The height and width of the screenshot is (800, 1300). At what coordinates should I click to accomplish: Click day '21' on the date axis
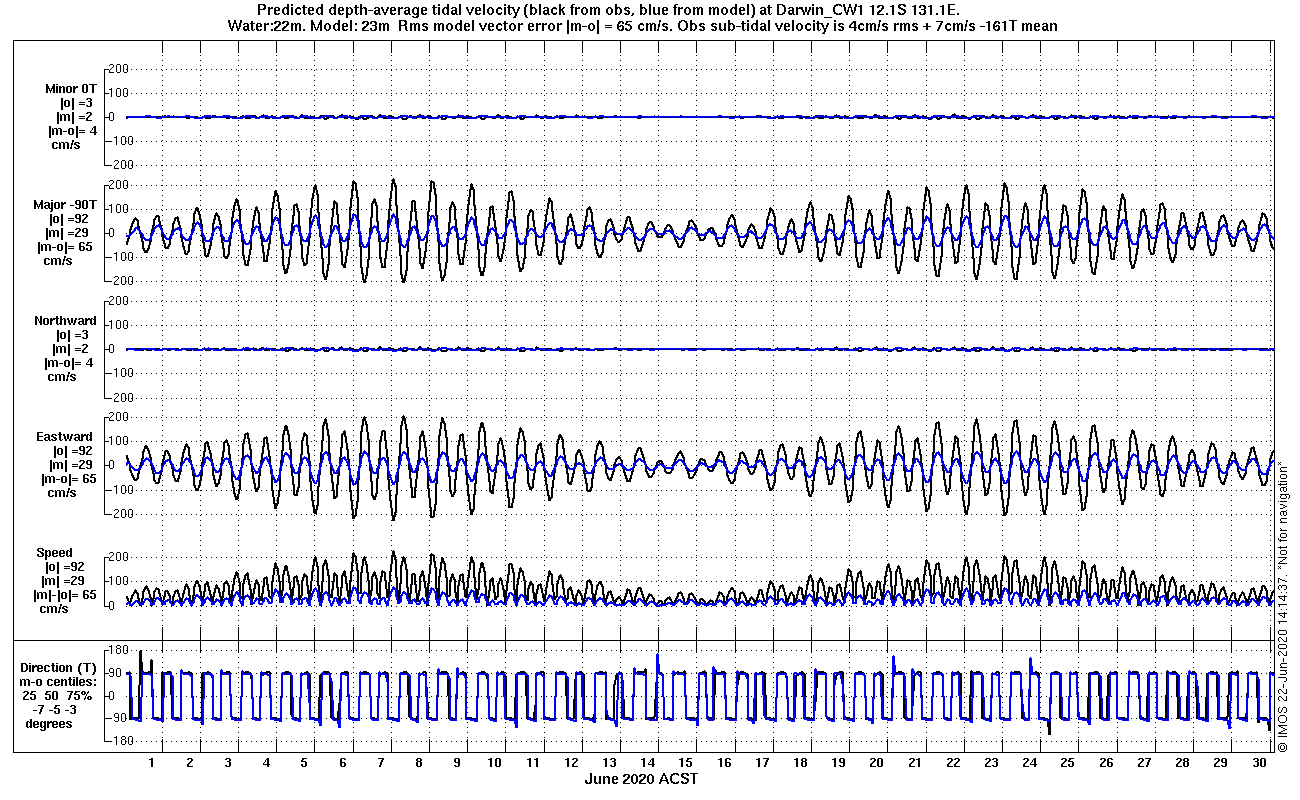[x=914, y=763]
